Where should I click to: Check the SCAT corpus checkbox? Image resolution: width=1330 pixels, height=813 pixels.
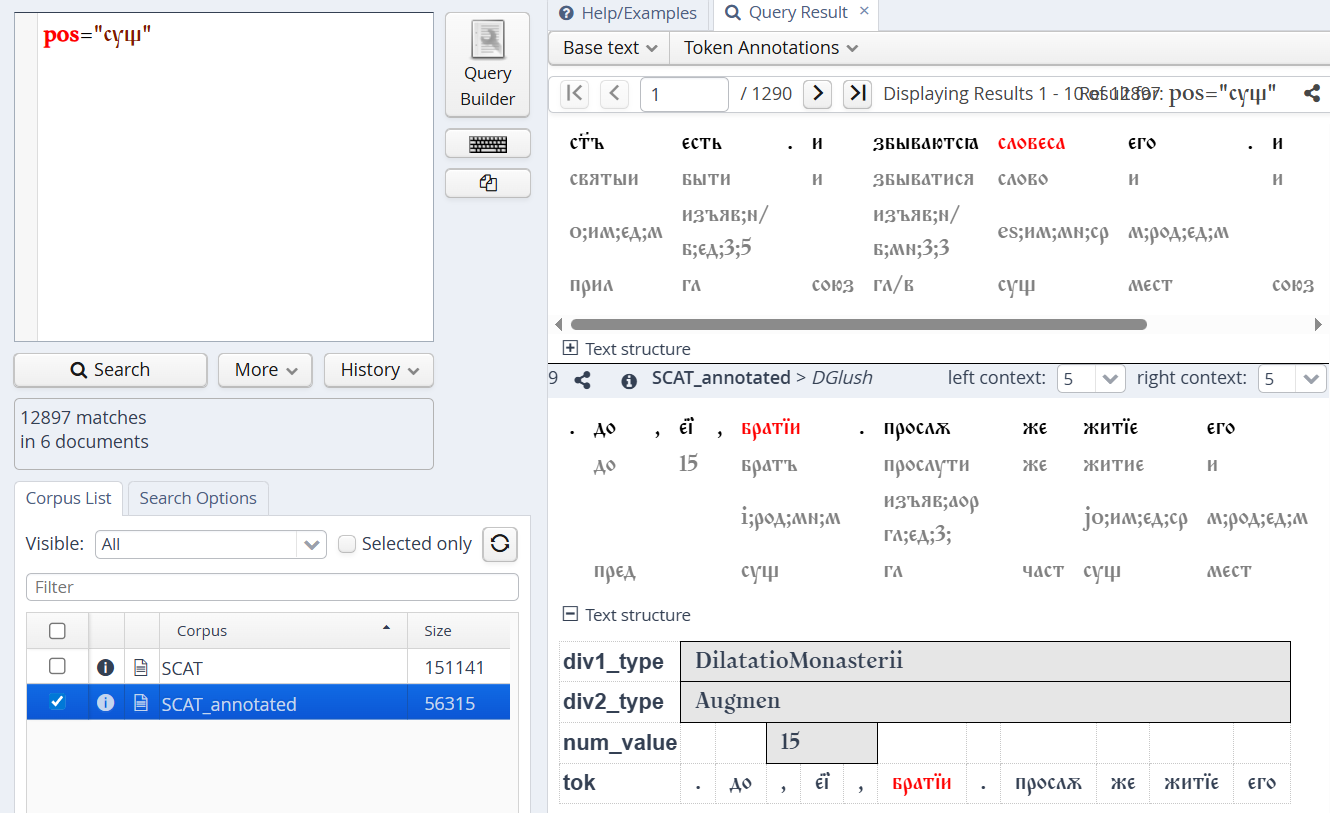click(57, 667)
